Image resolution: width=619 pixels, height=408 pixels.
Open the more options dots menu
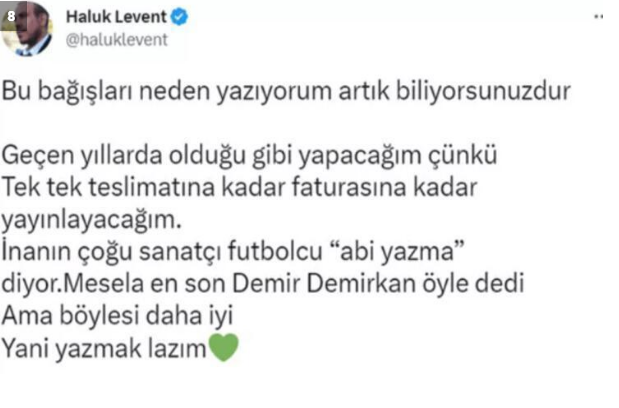[598, 17]
